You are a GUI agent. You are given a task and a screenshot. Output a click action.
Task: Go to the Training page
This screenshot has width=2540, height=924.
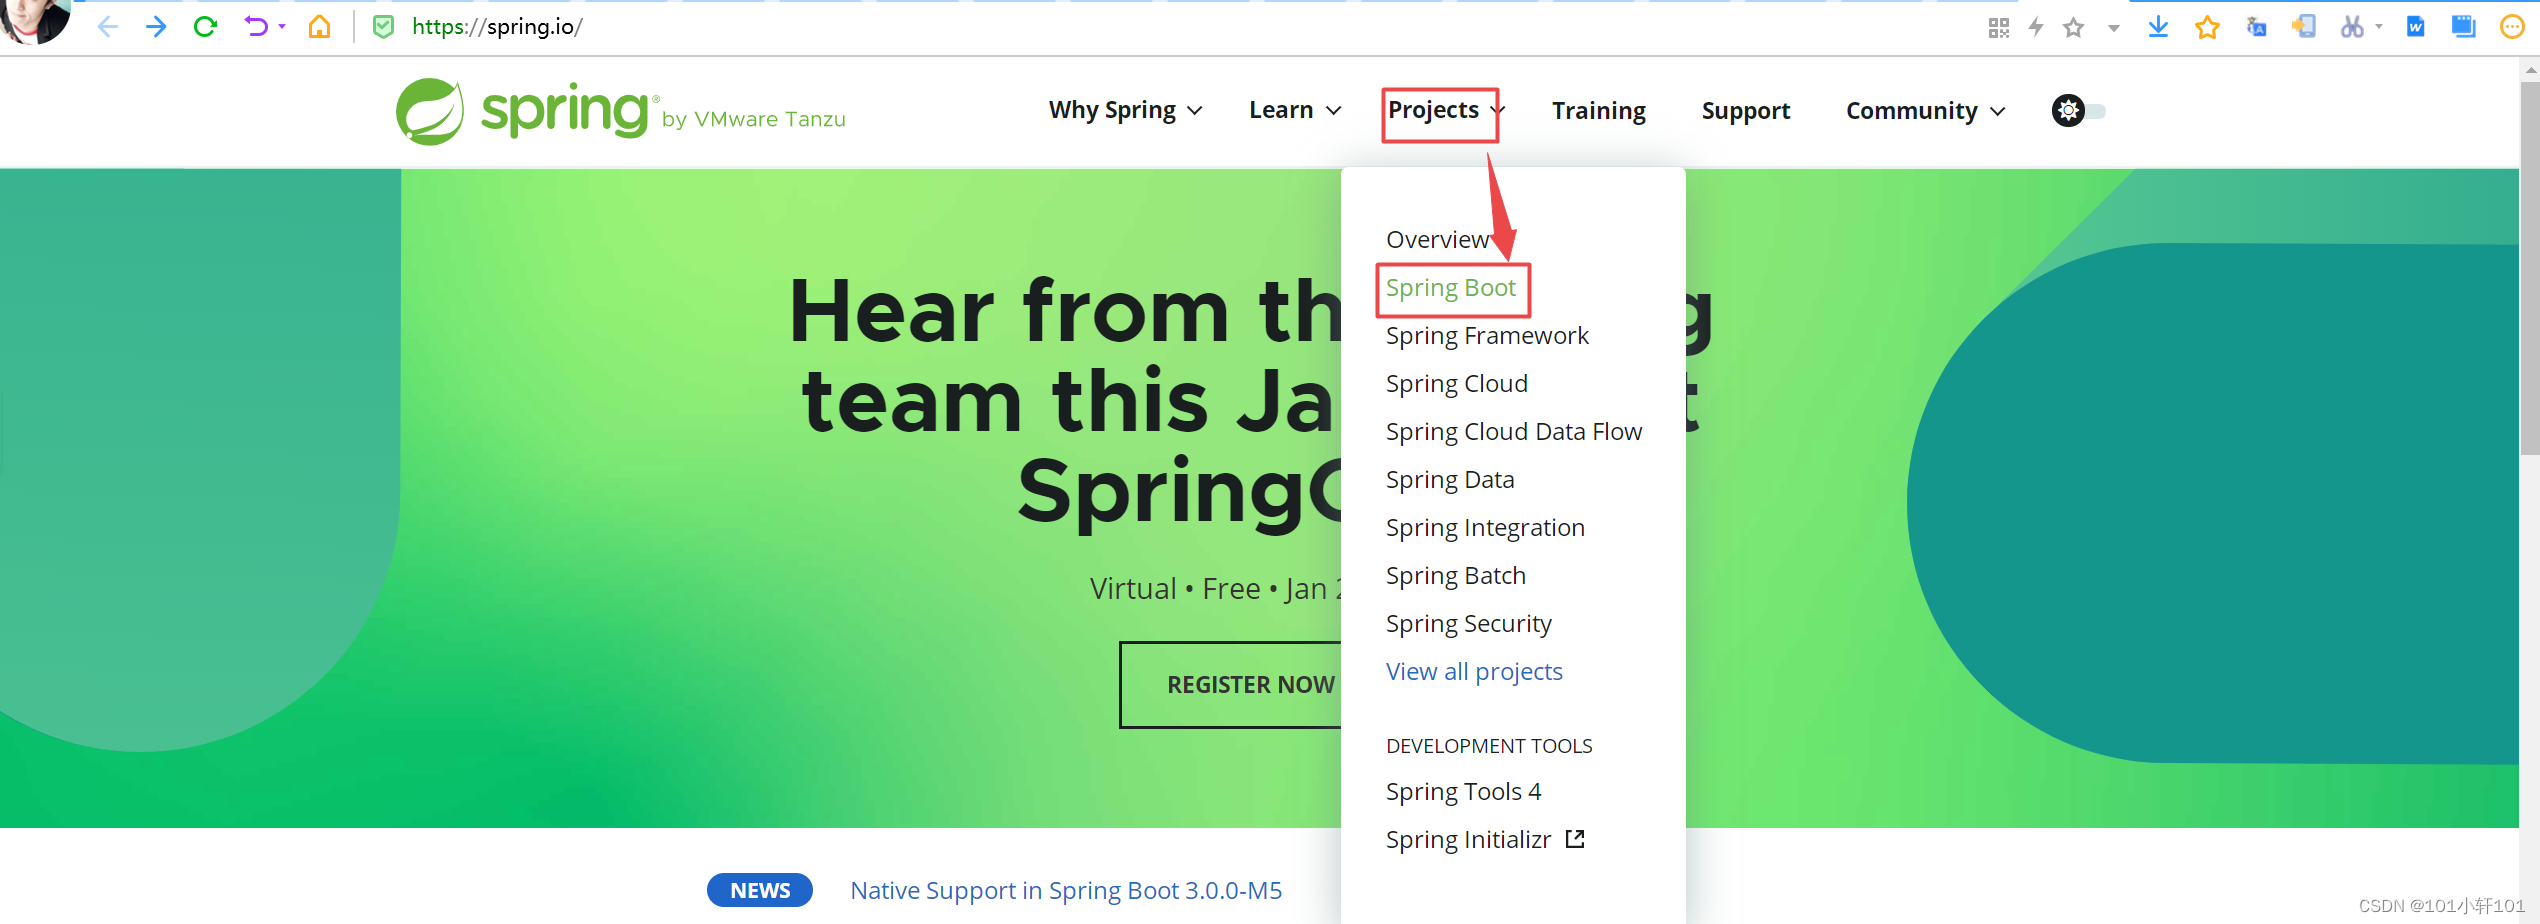[x=1598, y=111]
